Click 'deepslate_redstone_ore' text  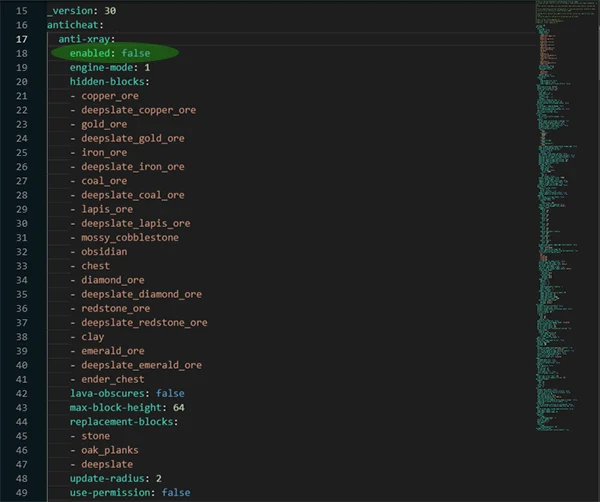coord(144,323)
